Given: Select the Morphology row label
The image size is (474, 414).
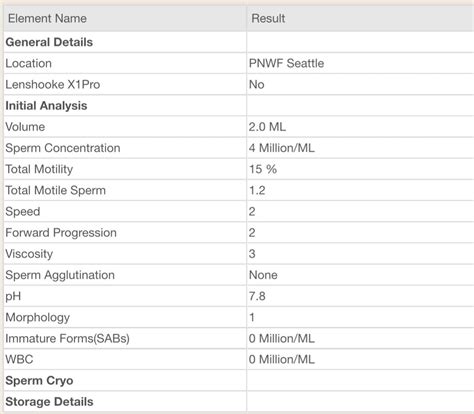Looking at the screenshot, I should 37,317.
